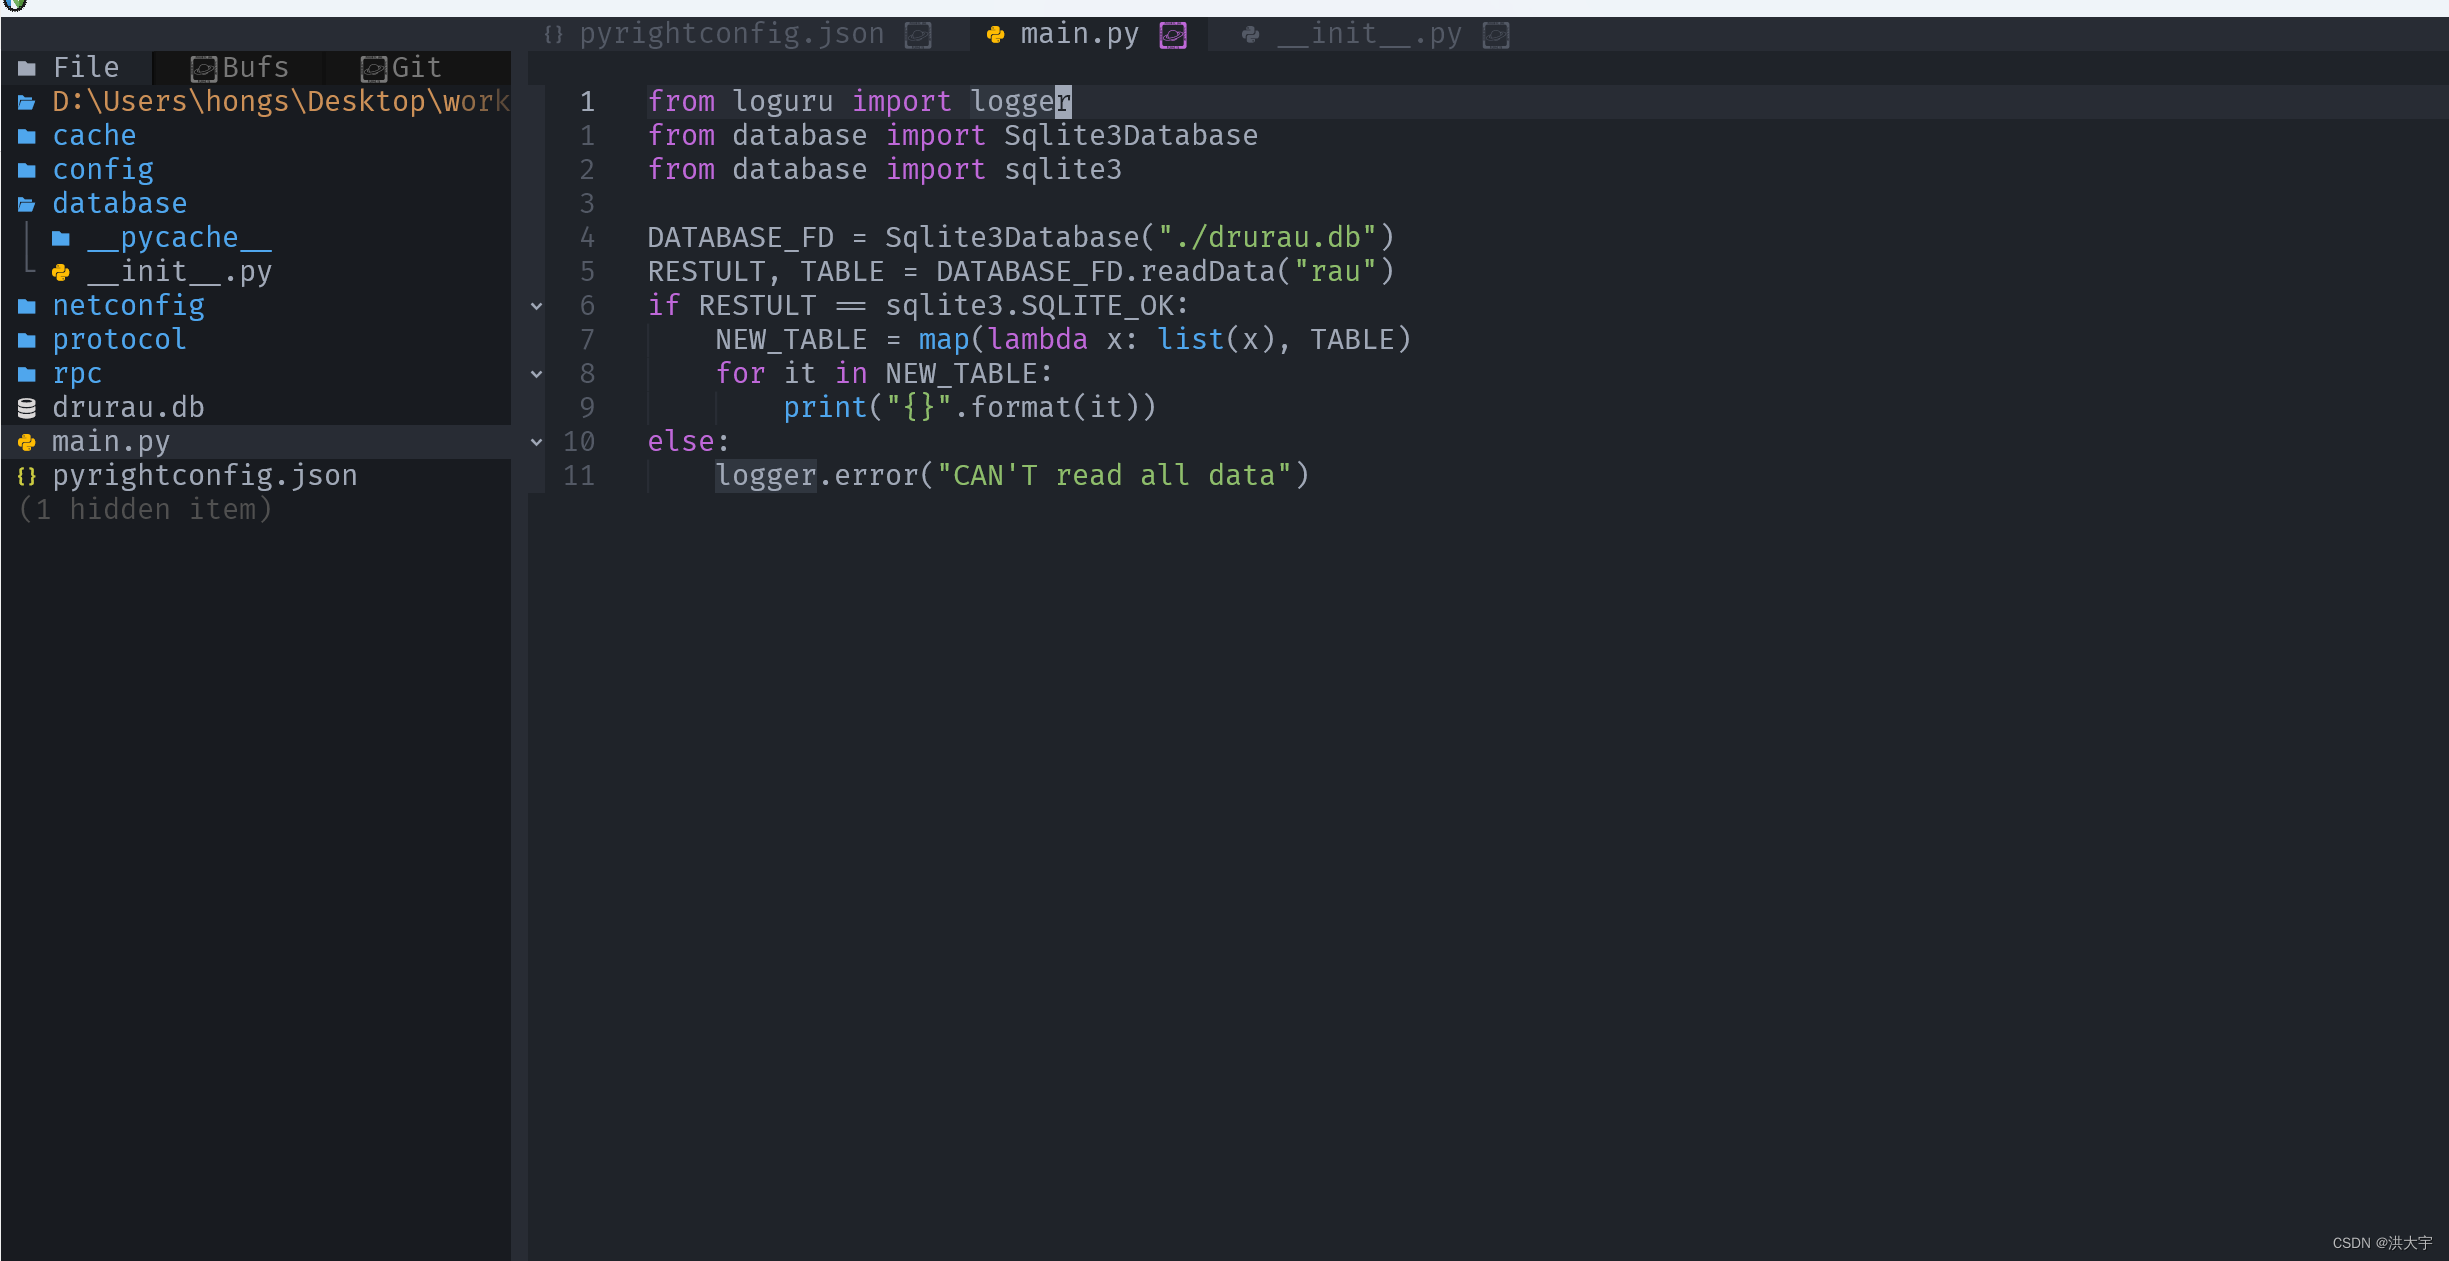The image size is (2449, 1261).
Task: Click the Git tab icon
Action: pos(374,68)
